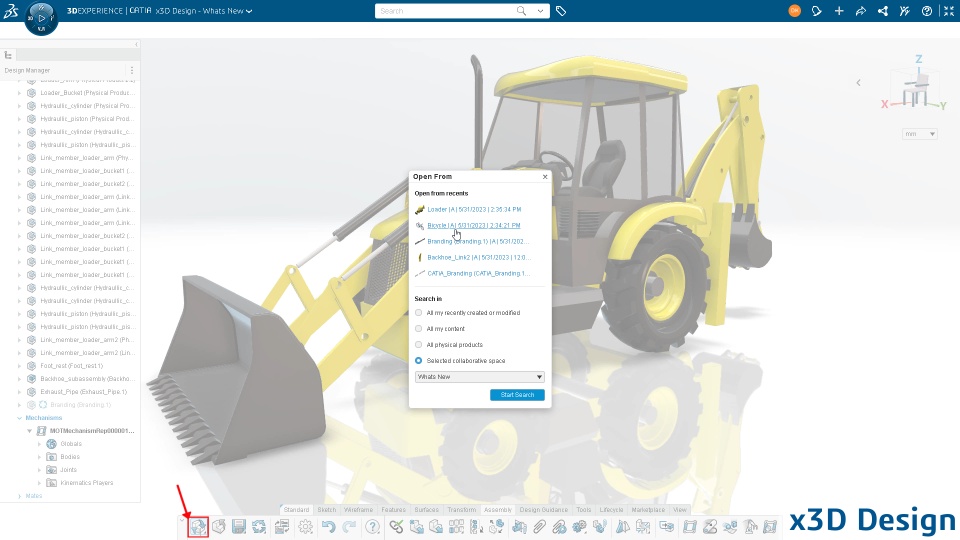
Task: Open settings gear in bottom toolbar
Action: coord(306,527)
